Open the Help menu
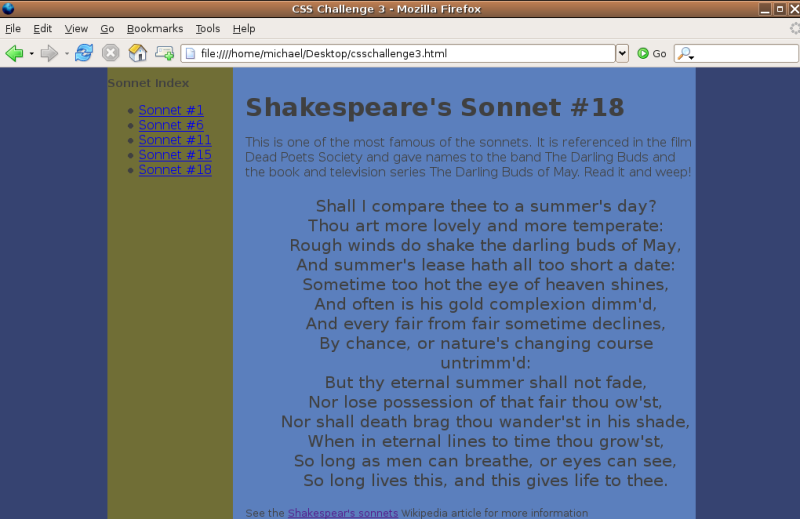 (244, 29)
